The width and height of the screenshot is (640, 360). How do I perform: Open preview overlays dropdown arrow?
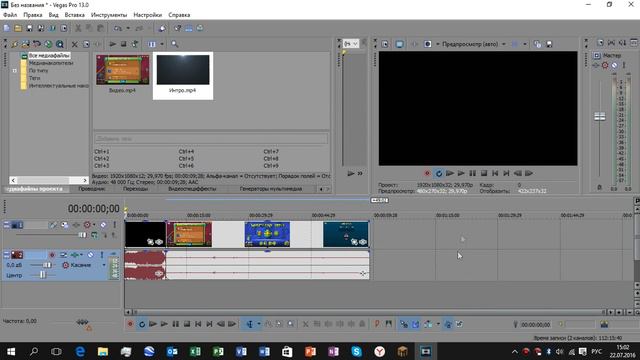tap(525, 44)
